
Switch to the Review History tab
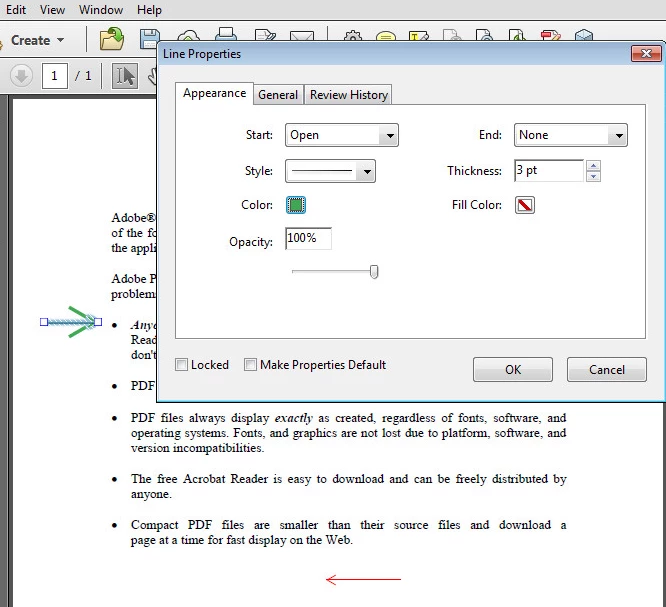(349, 94)
